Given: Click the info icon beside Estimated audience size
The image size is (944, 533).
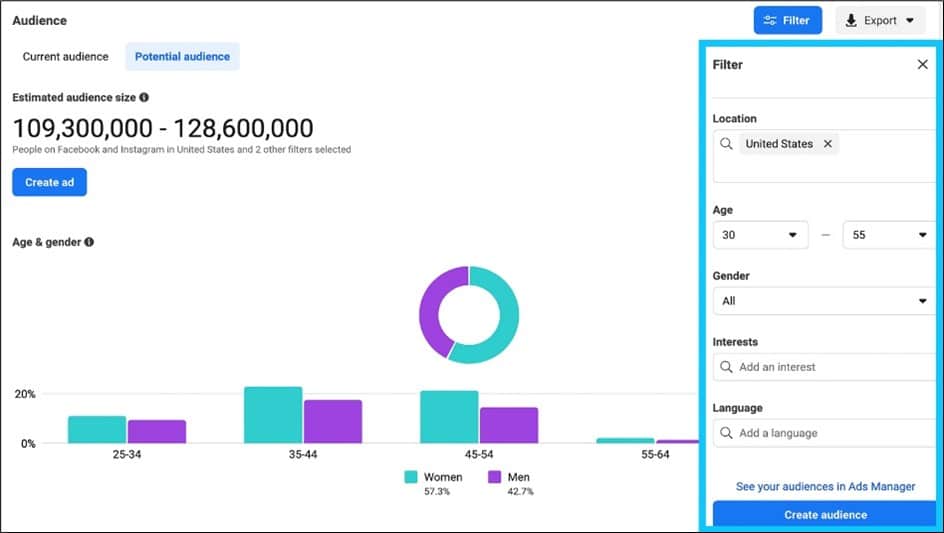Looking at the screenshot, I should (x=144, y=98).
